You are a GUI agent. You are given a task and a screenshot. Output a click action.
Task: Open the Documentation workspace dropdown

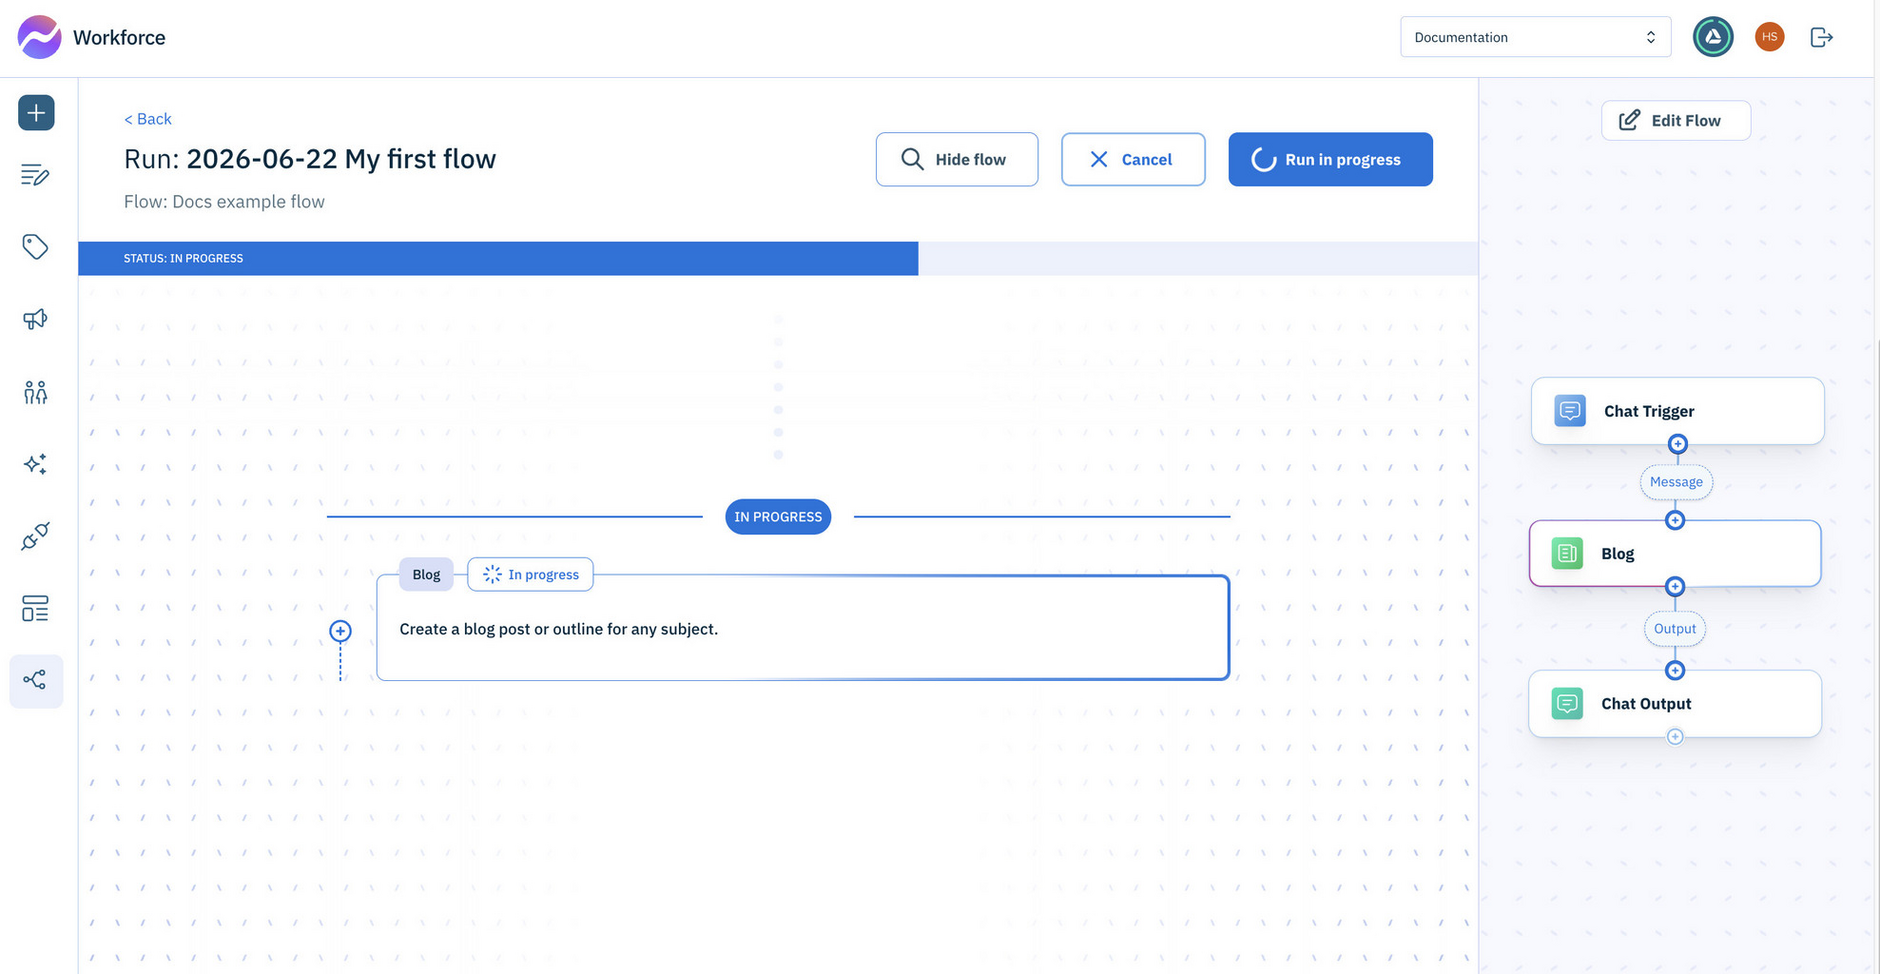click(x=1536, y=37)
